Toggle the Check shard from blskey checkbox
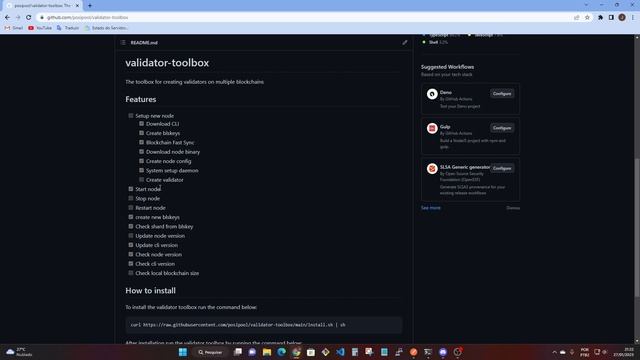The width and height of the screenshot is (640, 360). click(131, 227)
